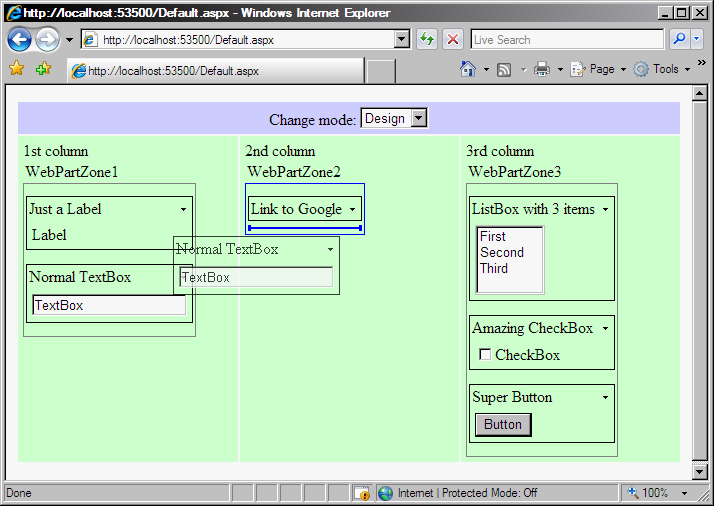Open Favorites Center star icon
Screen dimensions: 714x506
(16, 69)
